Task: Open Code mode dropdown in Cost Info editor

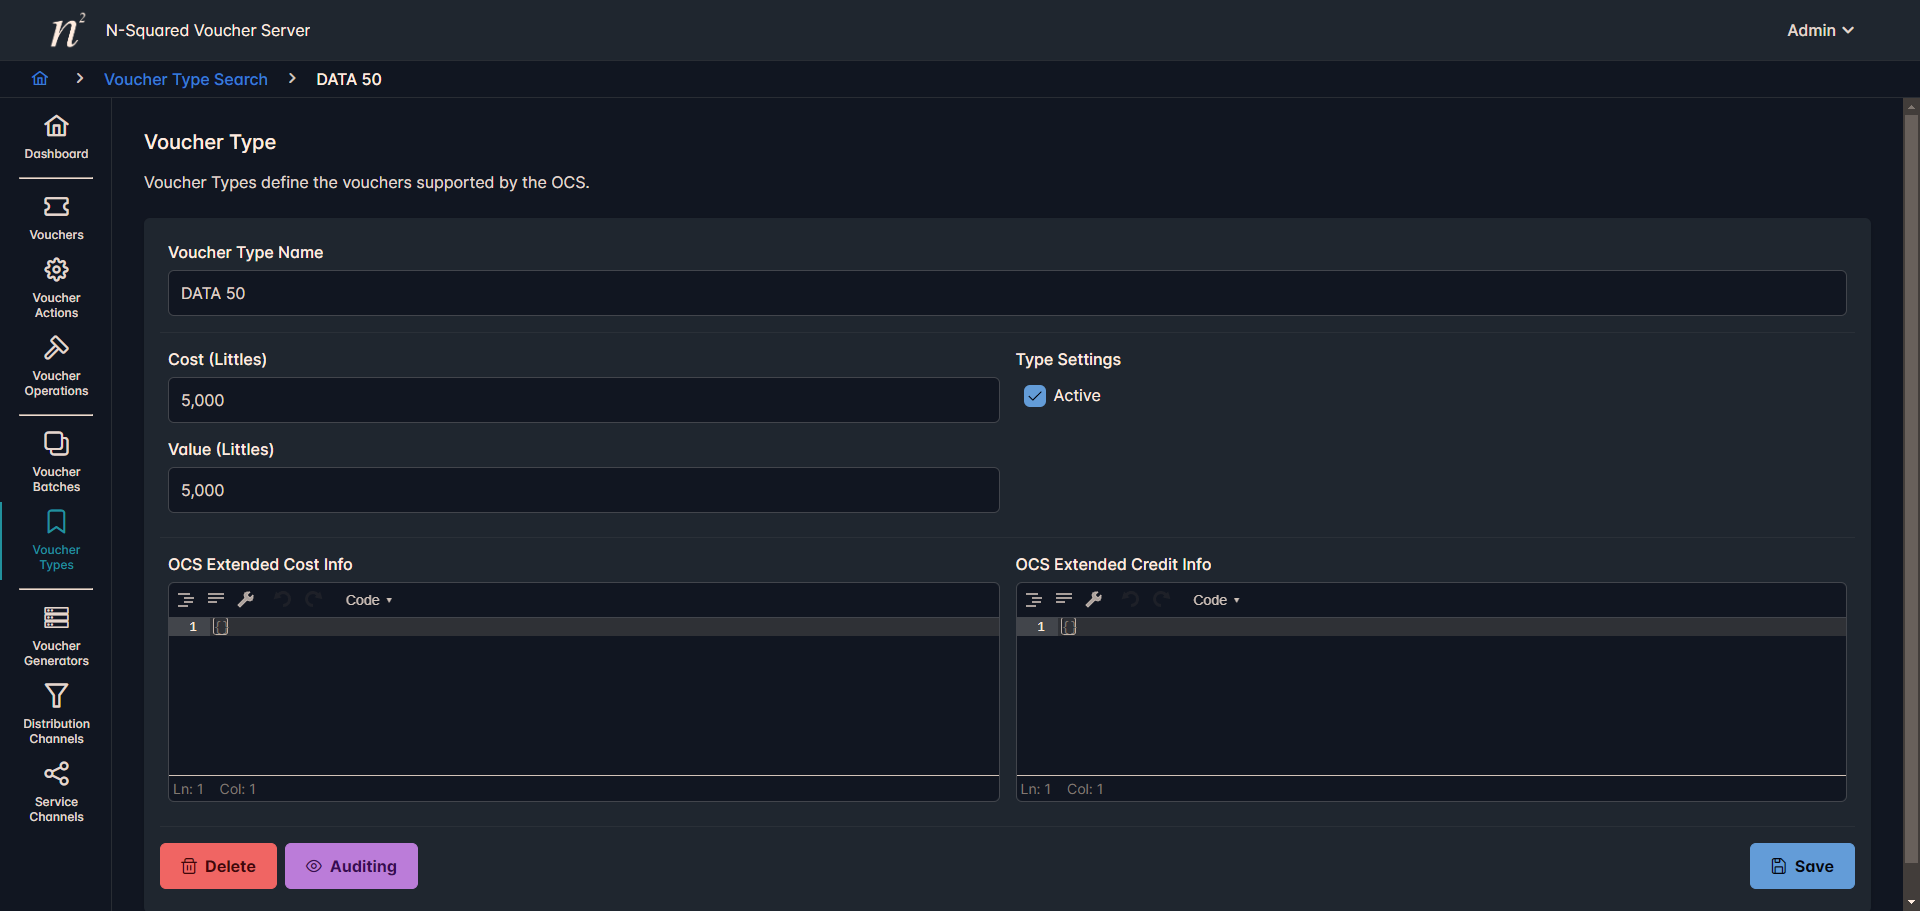Action: [368, 600]
